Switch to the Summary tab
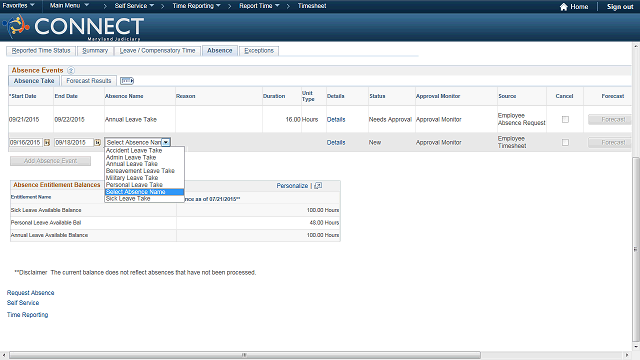Screen dimensions: 640x360 click(95, 51)
